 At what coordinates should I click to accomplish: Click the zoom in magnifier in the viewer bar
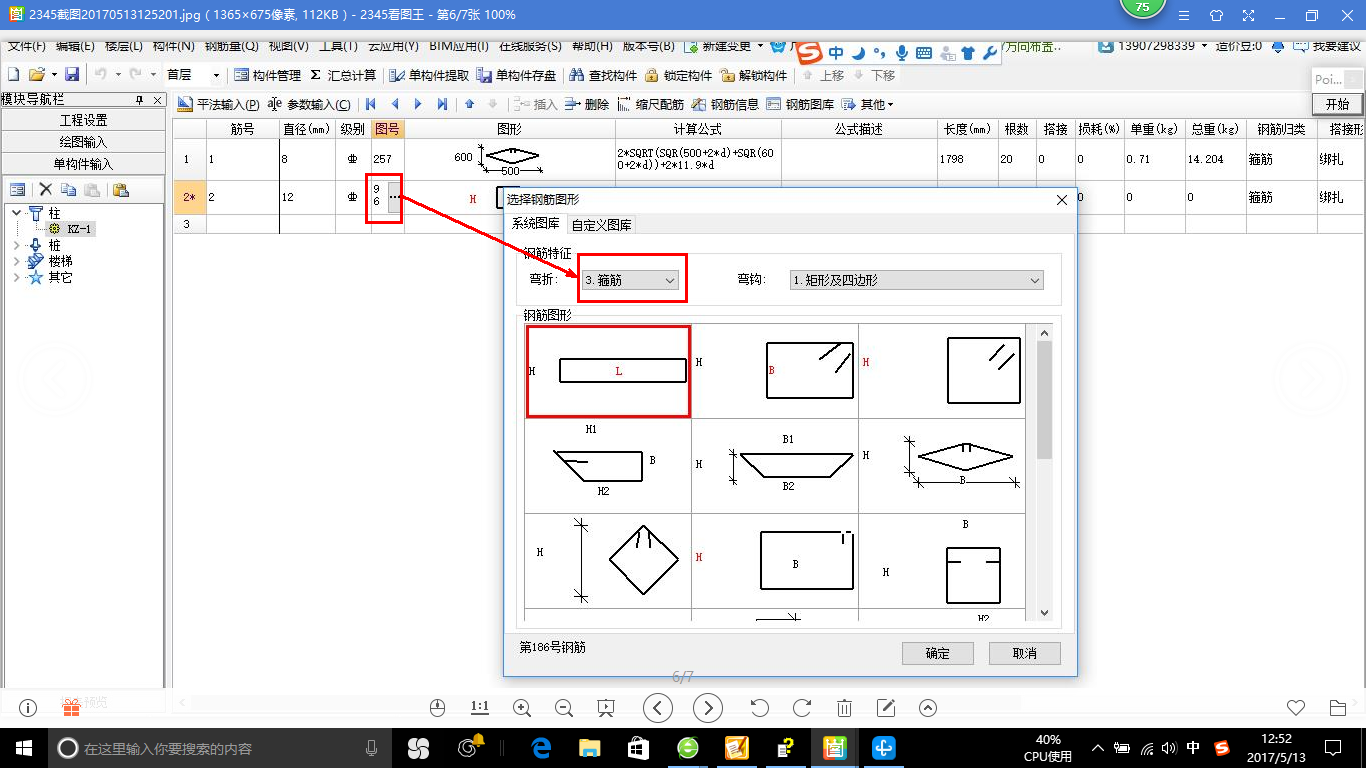[521, 708]
